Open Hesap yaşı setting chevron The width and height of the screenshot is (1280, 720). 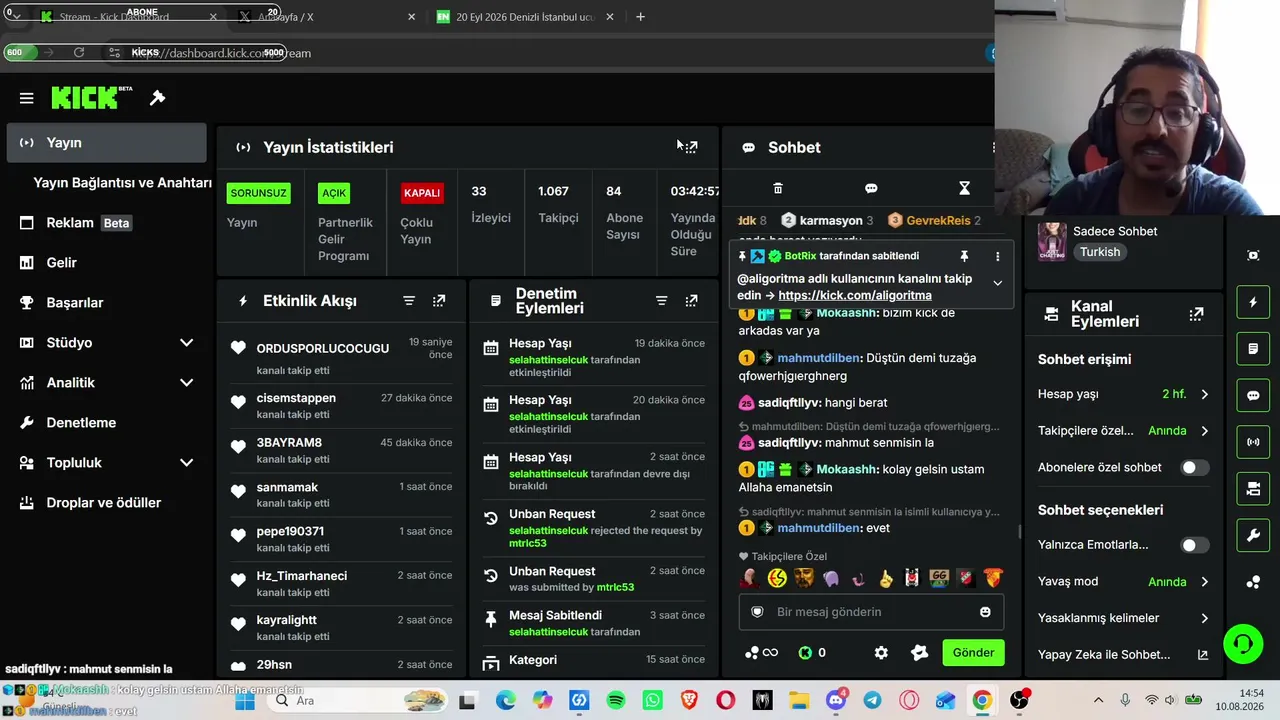(1204, 394)
